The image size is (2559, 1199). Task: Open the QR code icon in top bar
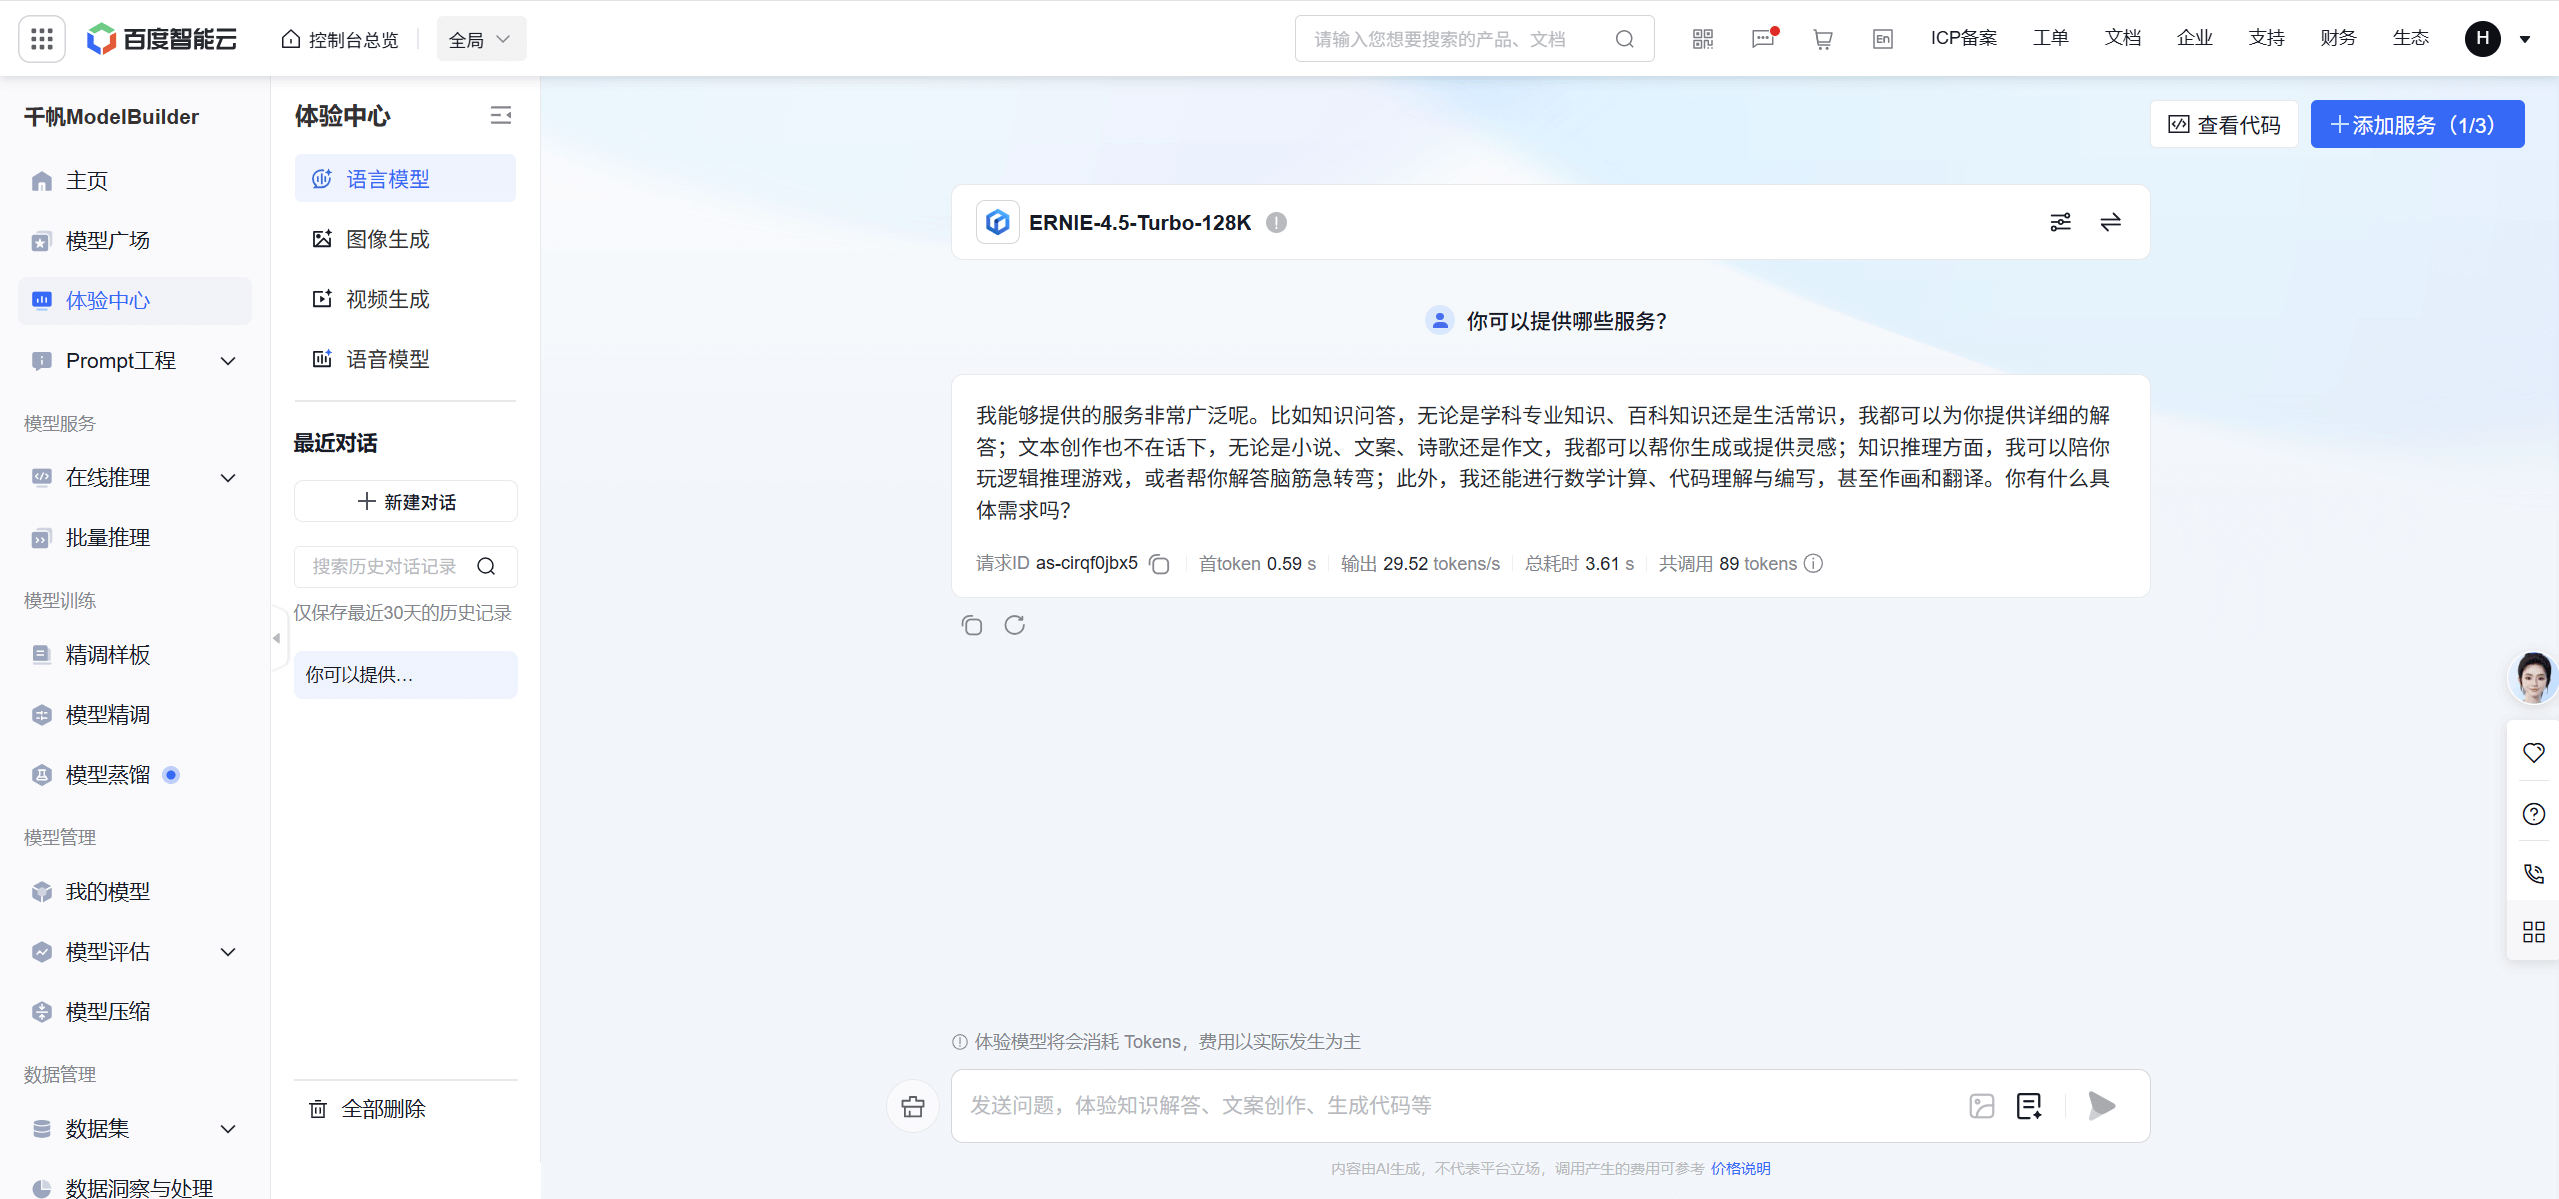point(1701,38)
